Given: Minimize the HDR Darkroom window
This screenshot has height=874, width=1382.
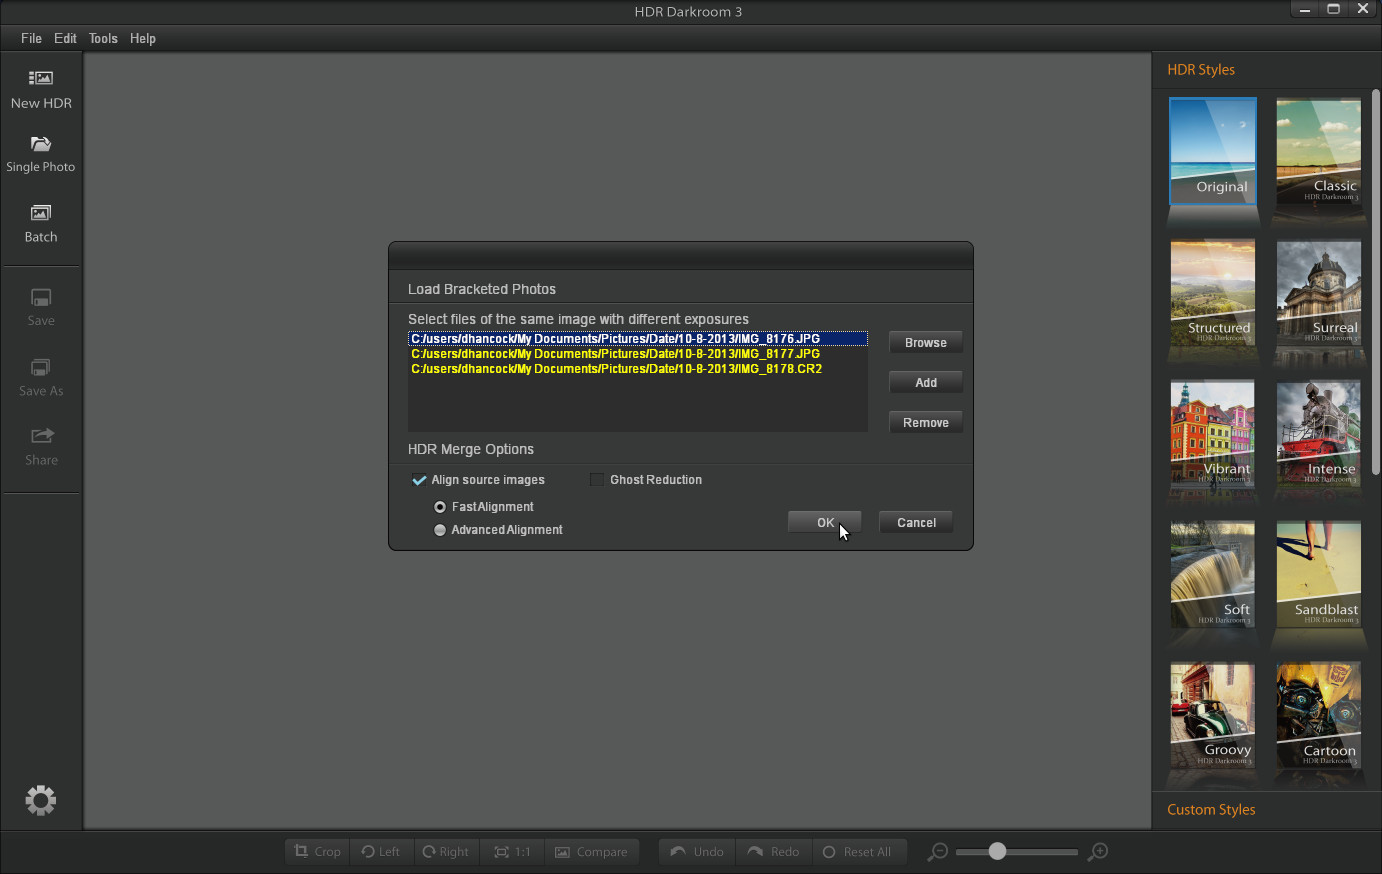Looking at the screenshot, I should [1304, 10].
